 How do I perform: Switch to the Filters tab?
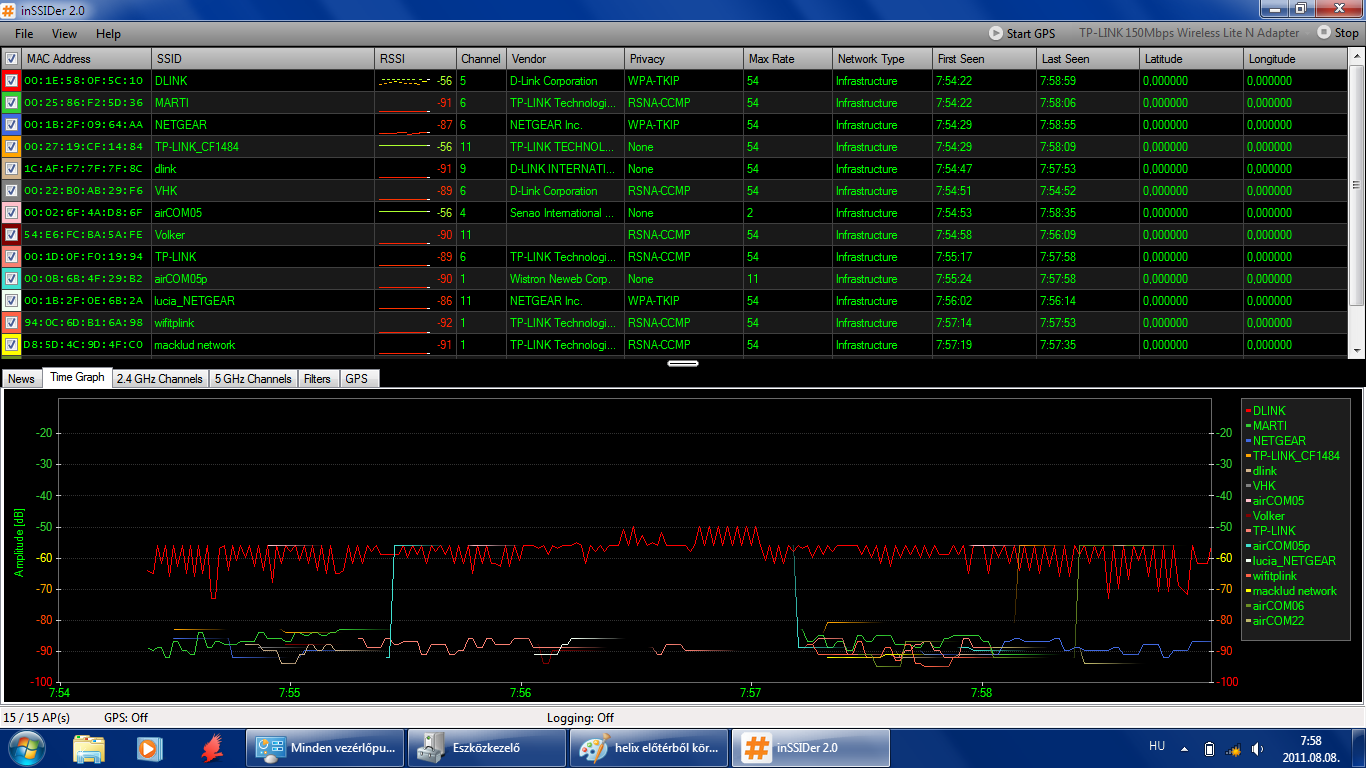click(x=317, y=379)
